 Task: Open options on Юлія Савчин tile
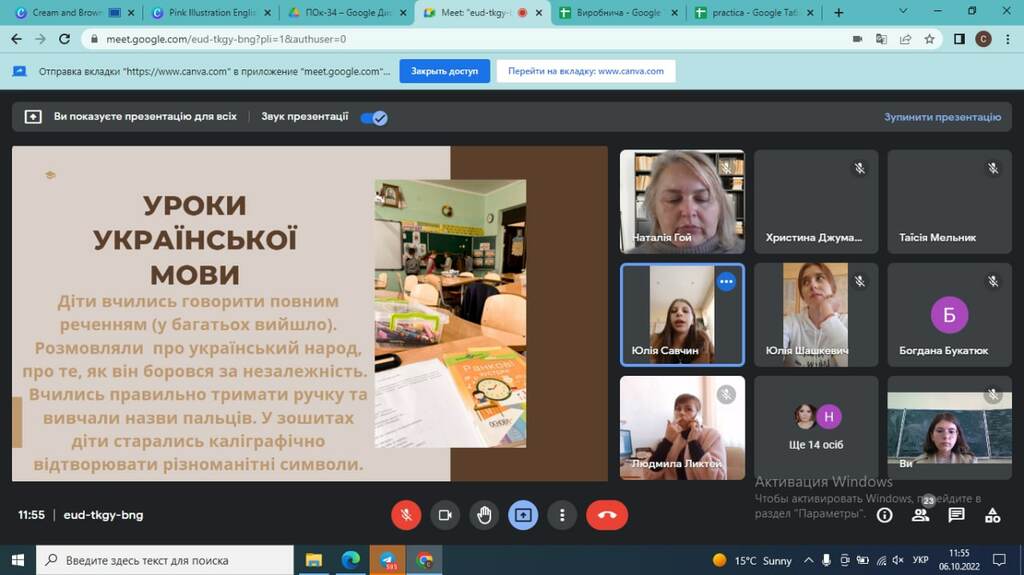coord(726,282)
